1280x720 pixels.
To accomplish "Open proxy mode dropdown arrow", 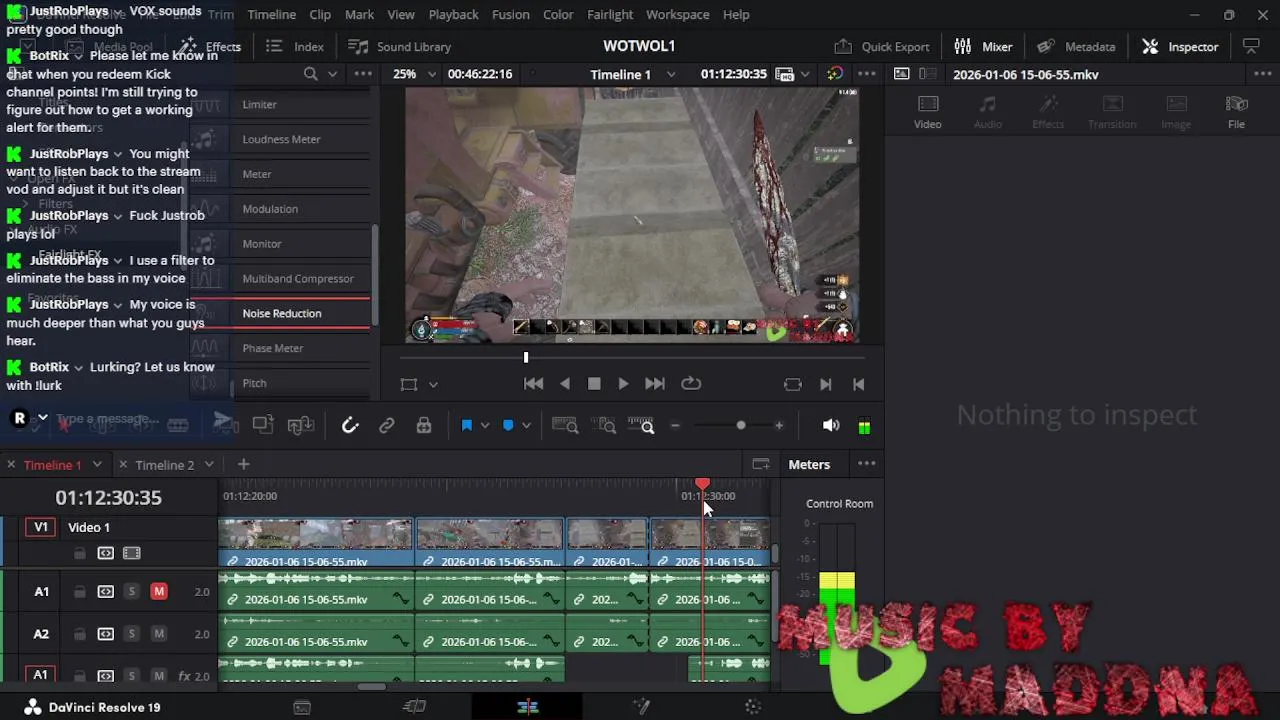I will tap(806, 74).
